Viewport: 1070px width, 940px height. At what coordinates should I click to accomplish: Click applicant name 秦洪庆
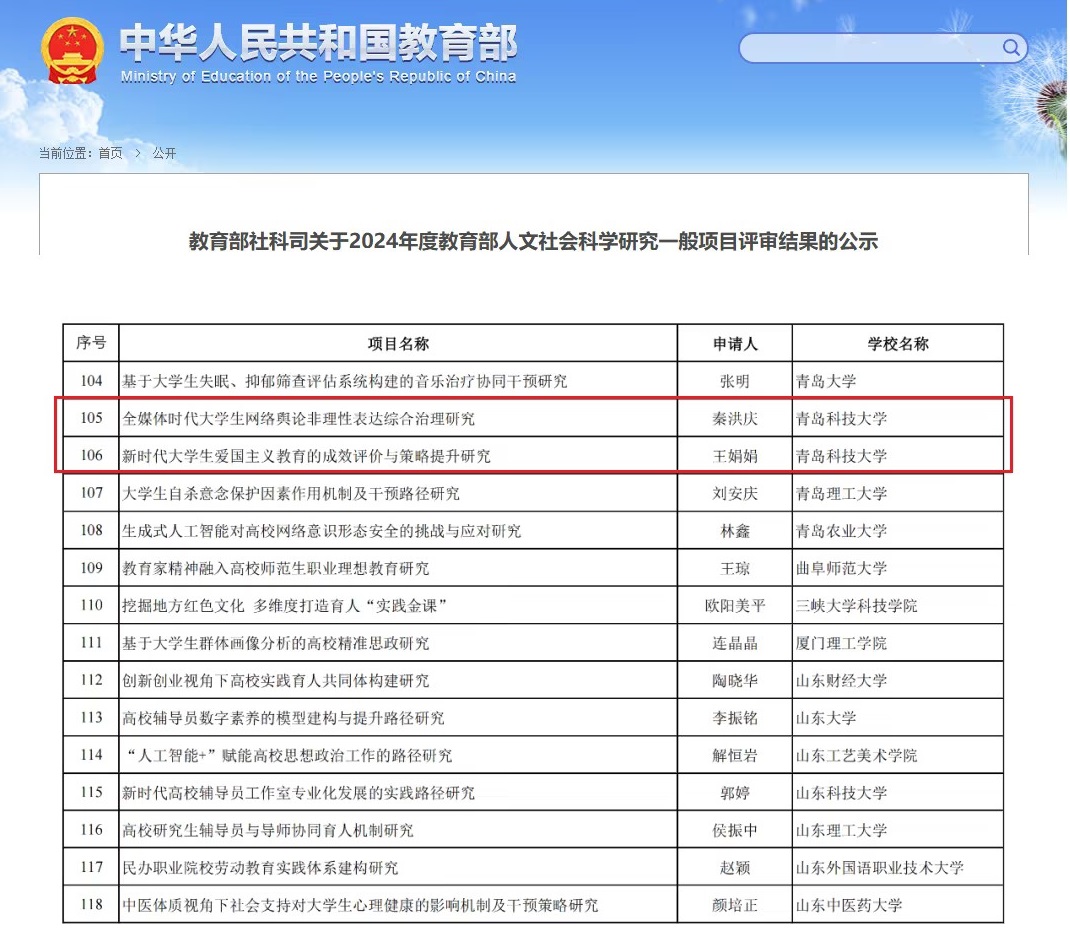click(x=735, y=418)
